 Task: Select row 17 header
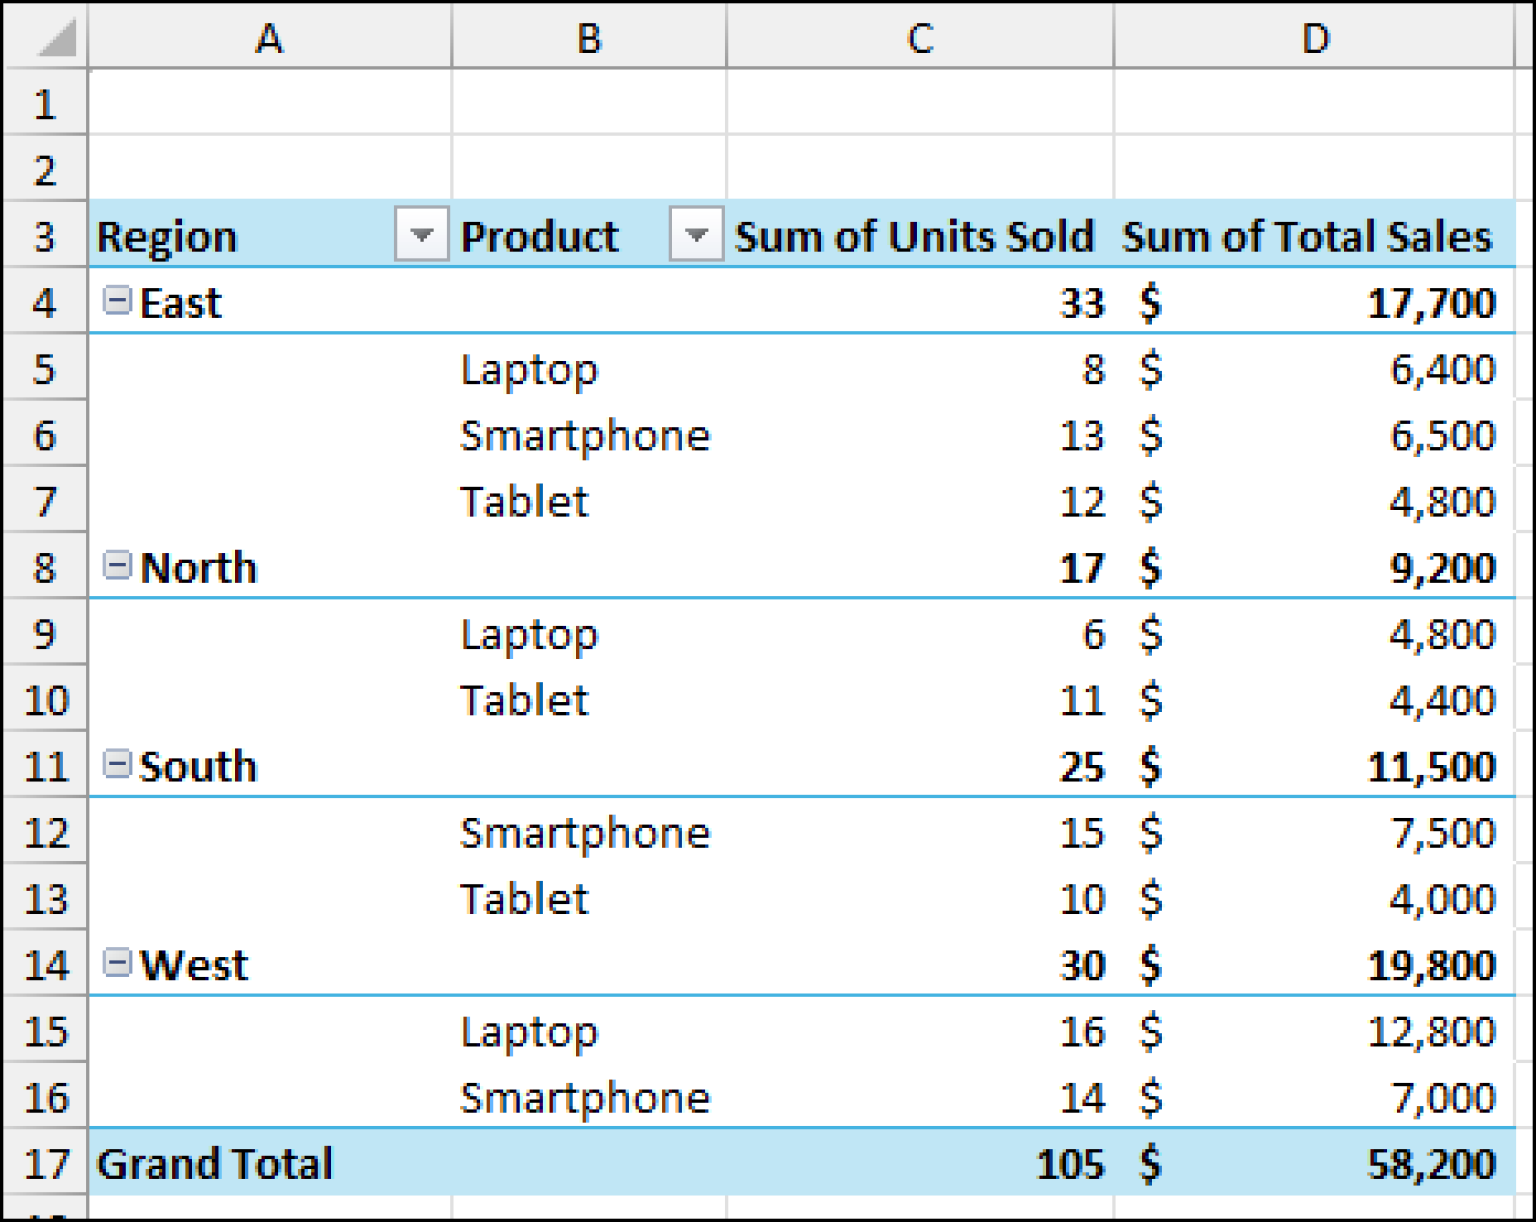click(x=45, y=1163)
